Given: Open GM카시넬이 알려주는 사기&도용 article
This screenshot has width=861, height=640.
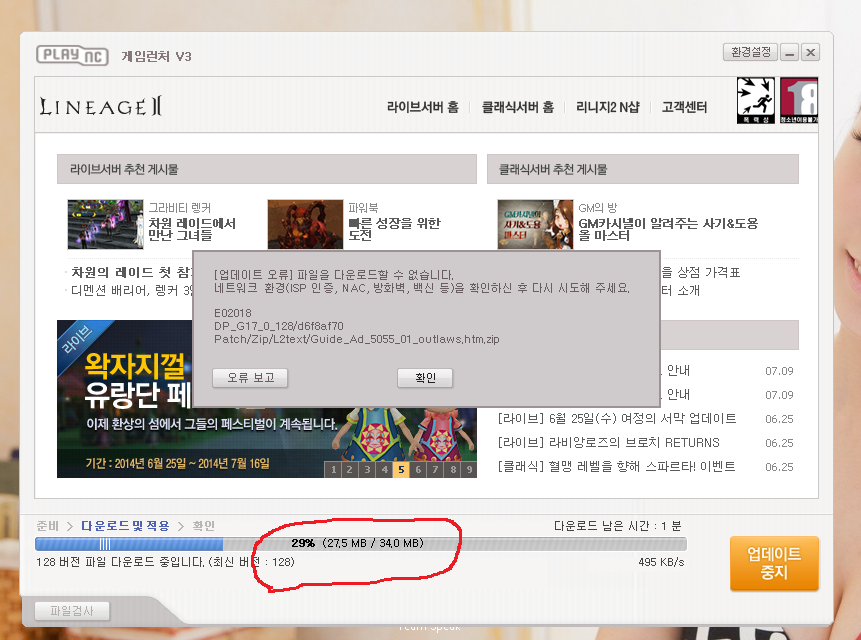Looking at the screenshot, I should click(668, 229).
